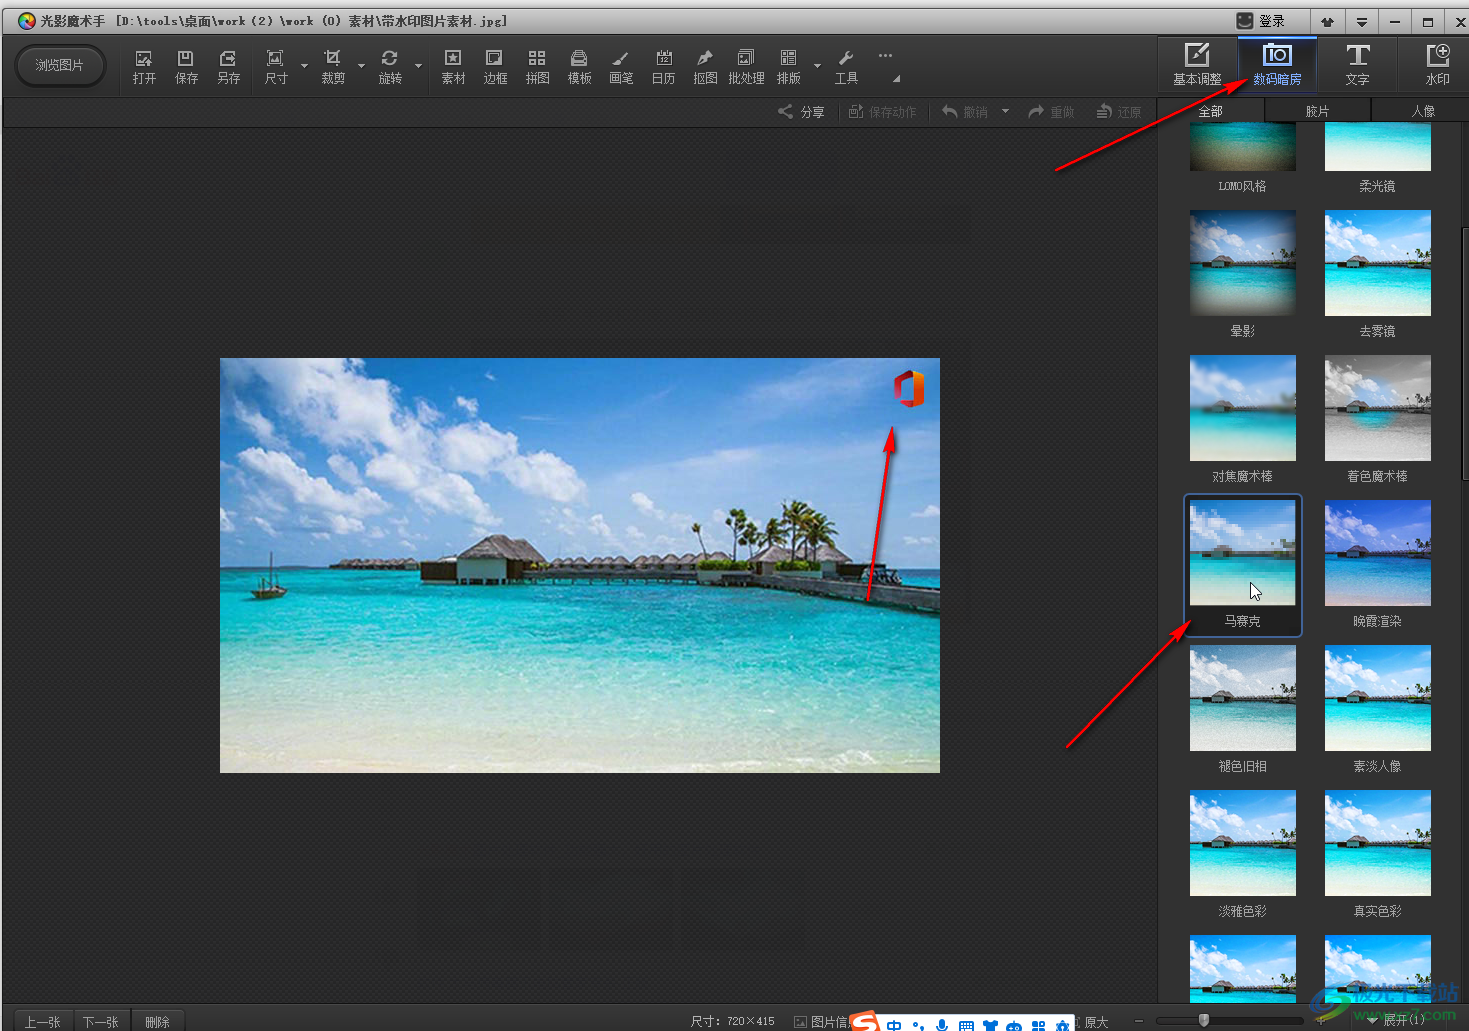Viewport: 1469px width, 1031px height.
Task: Apply the 去雾镜 dehaze effect
Action: pyautogui.click(x=1377, y=263)
